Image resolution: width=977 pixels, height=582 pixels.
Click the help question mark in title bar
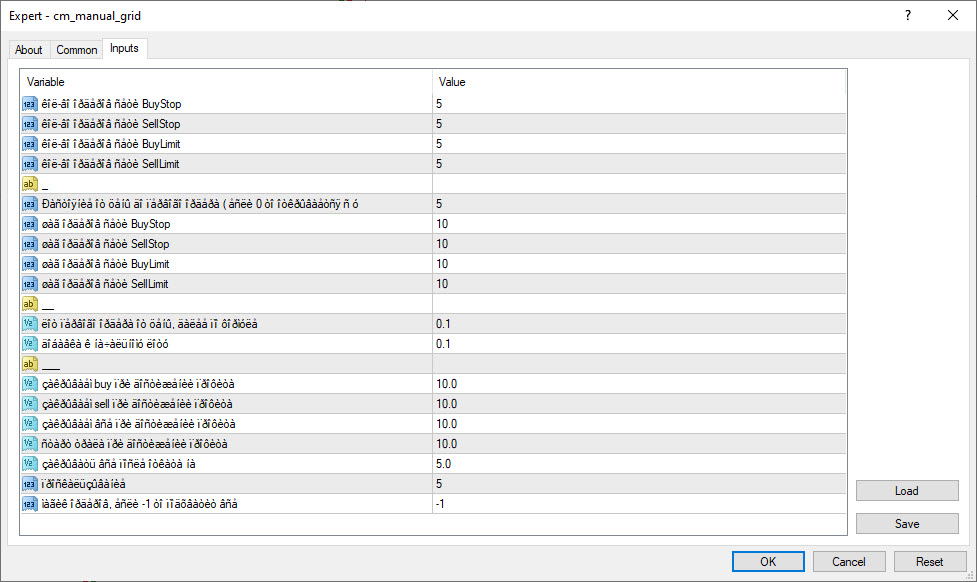tap(908, 15)
